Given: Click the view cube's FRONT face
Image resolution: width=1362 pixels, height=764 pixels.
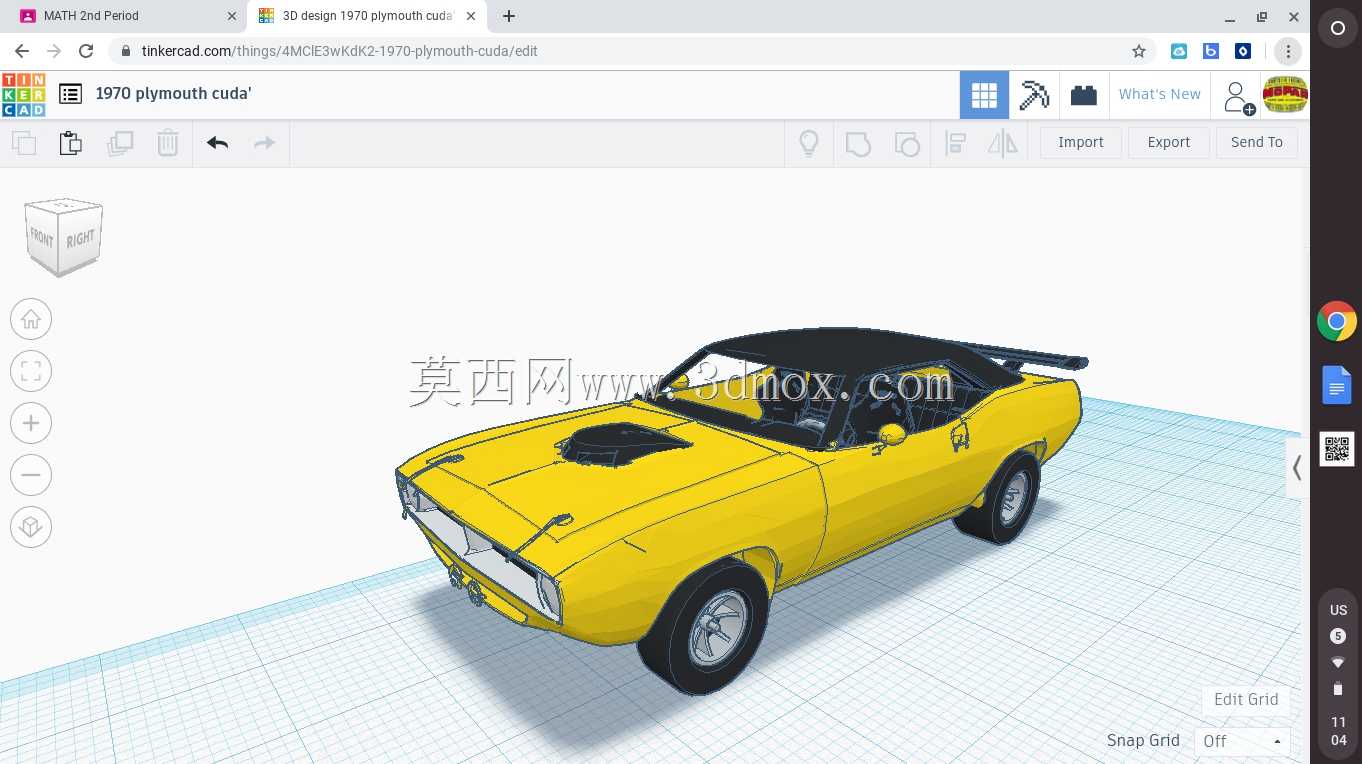Looking at the screenshot, I should click(x=42, y=238).
